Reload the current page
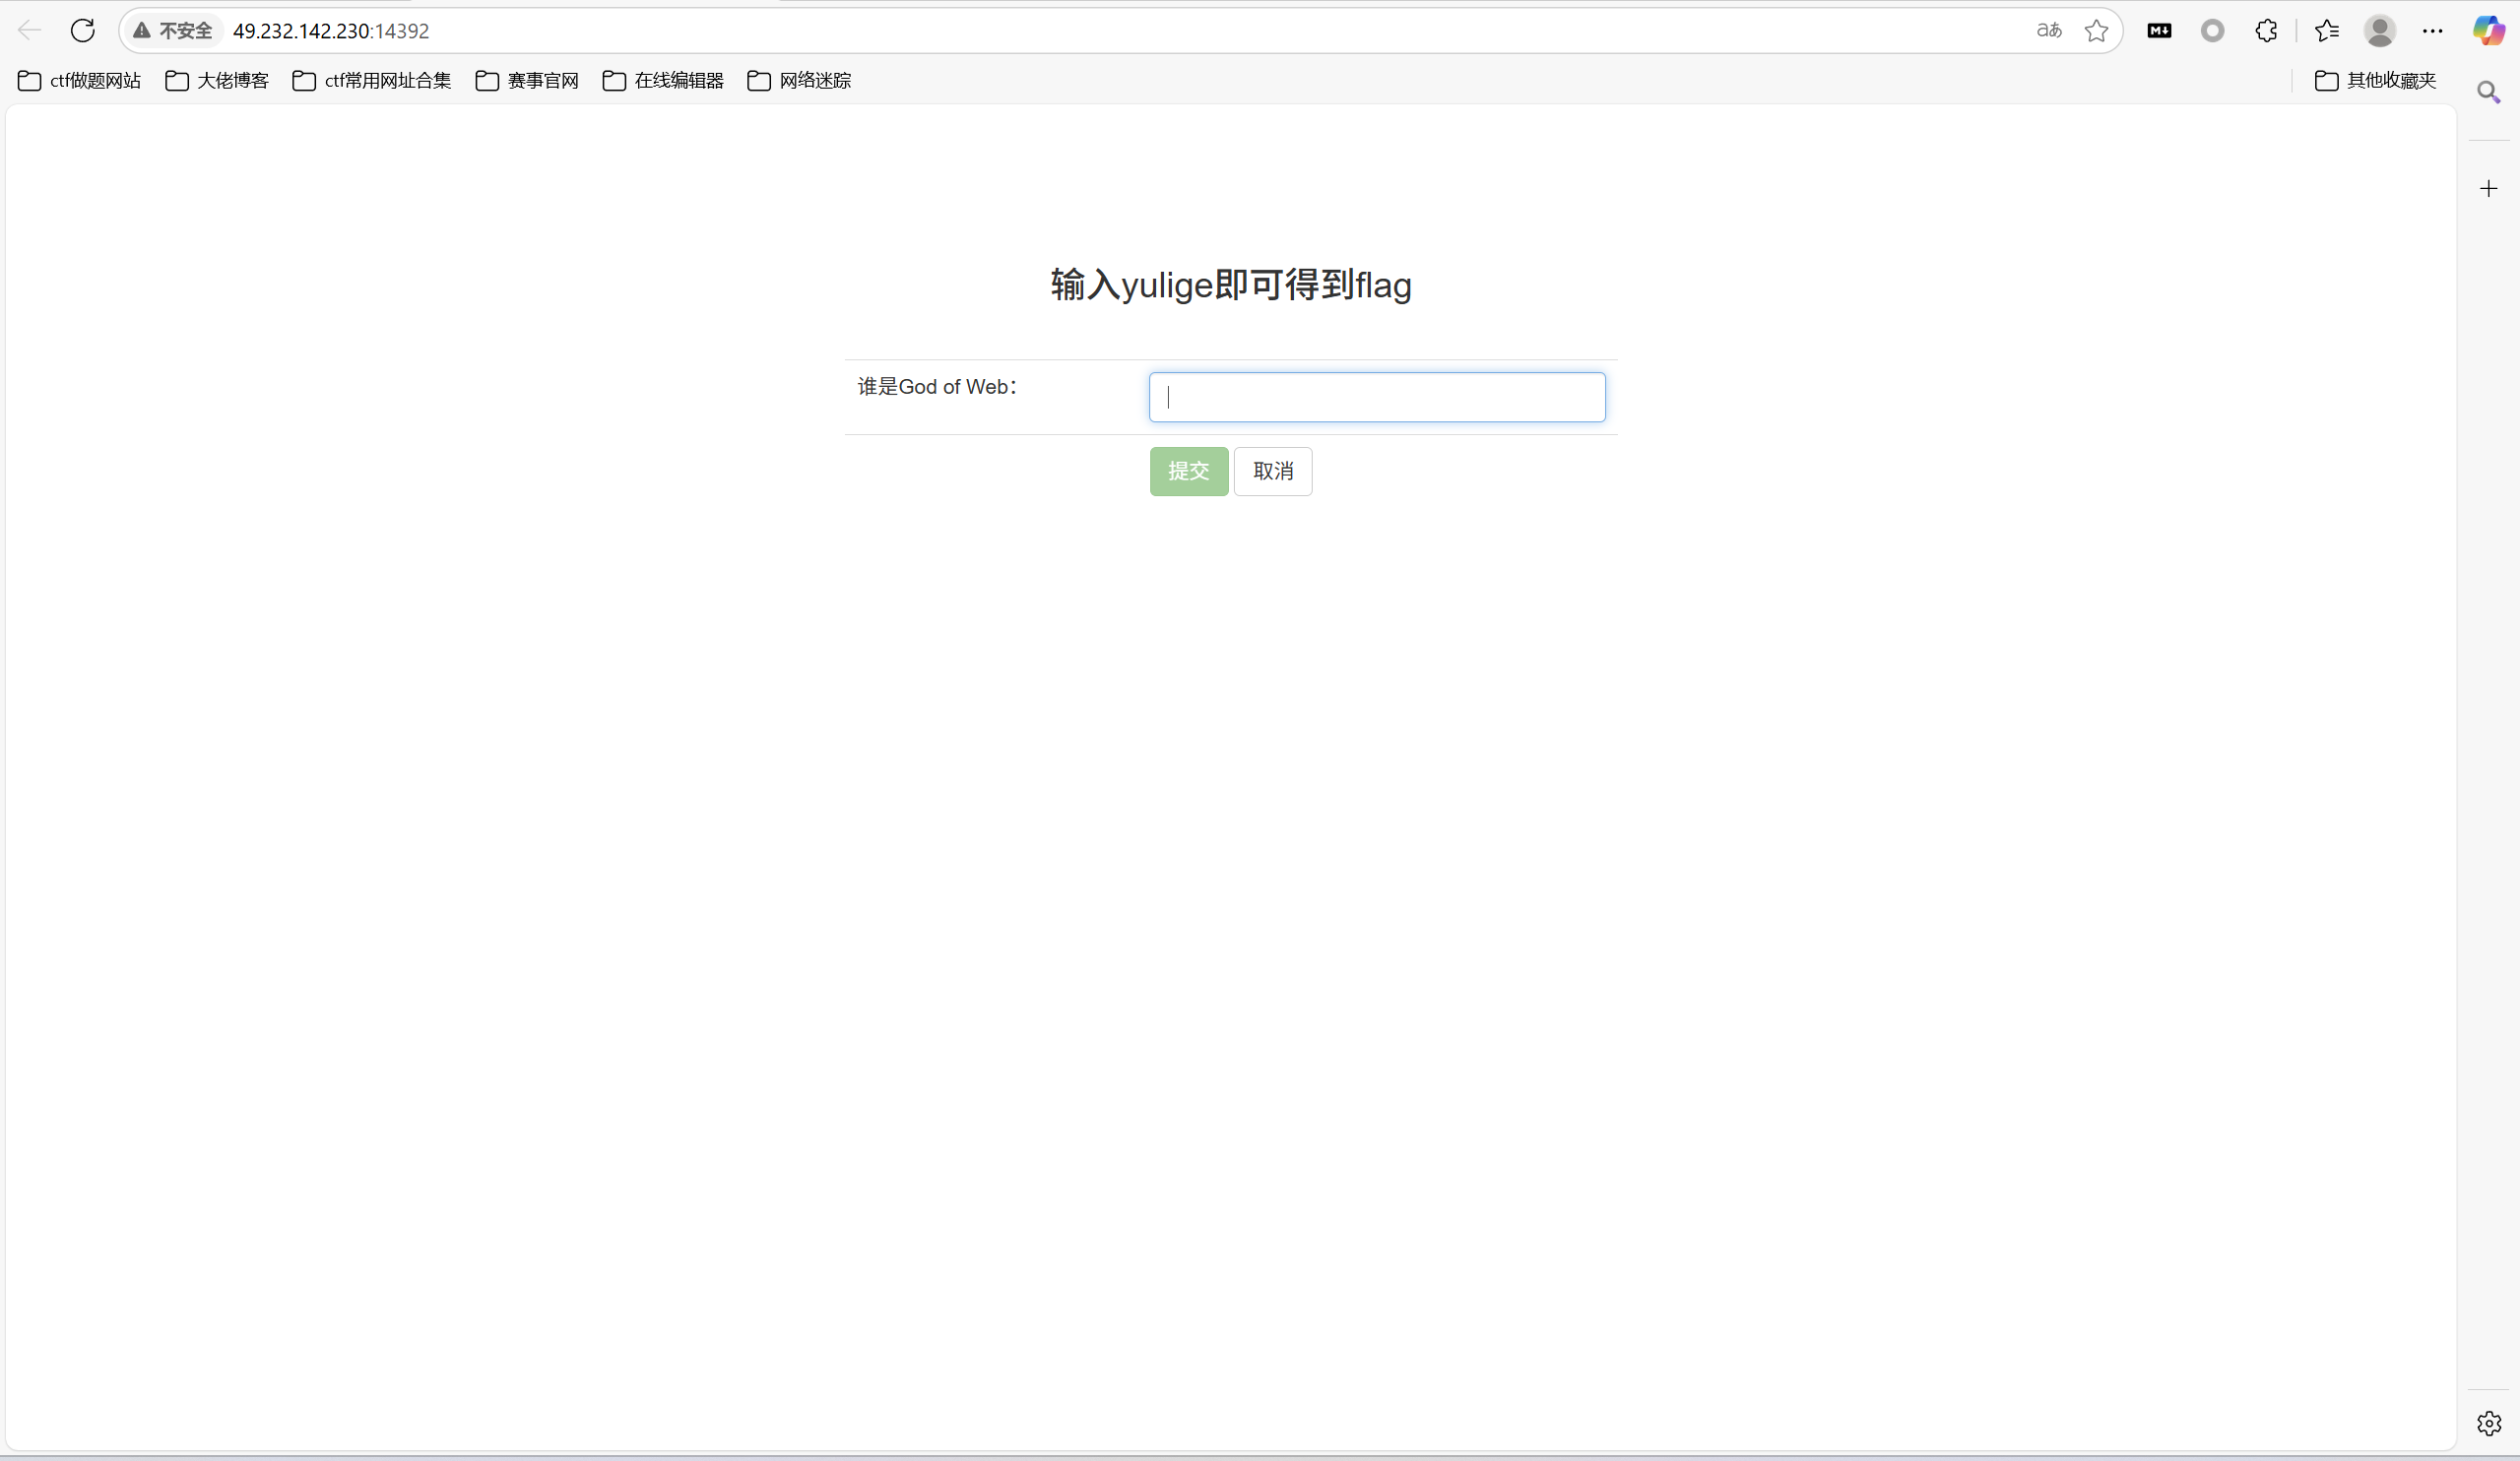This screenshot has width=2520, height=1461. point(83,31)
